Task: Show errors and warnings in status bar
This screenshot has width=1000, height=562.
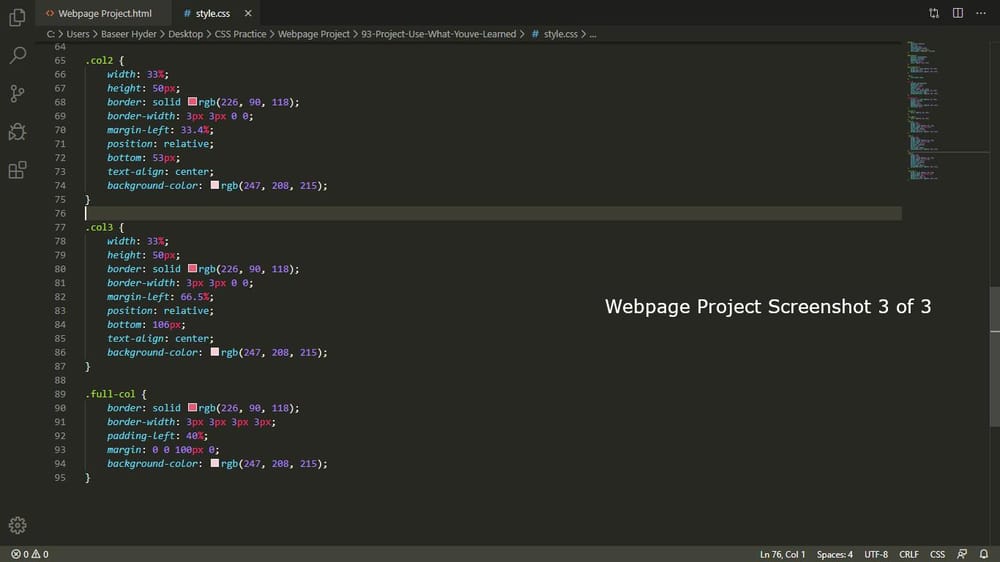Action: coord(29,554)
